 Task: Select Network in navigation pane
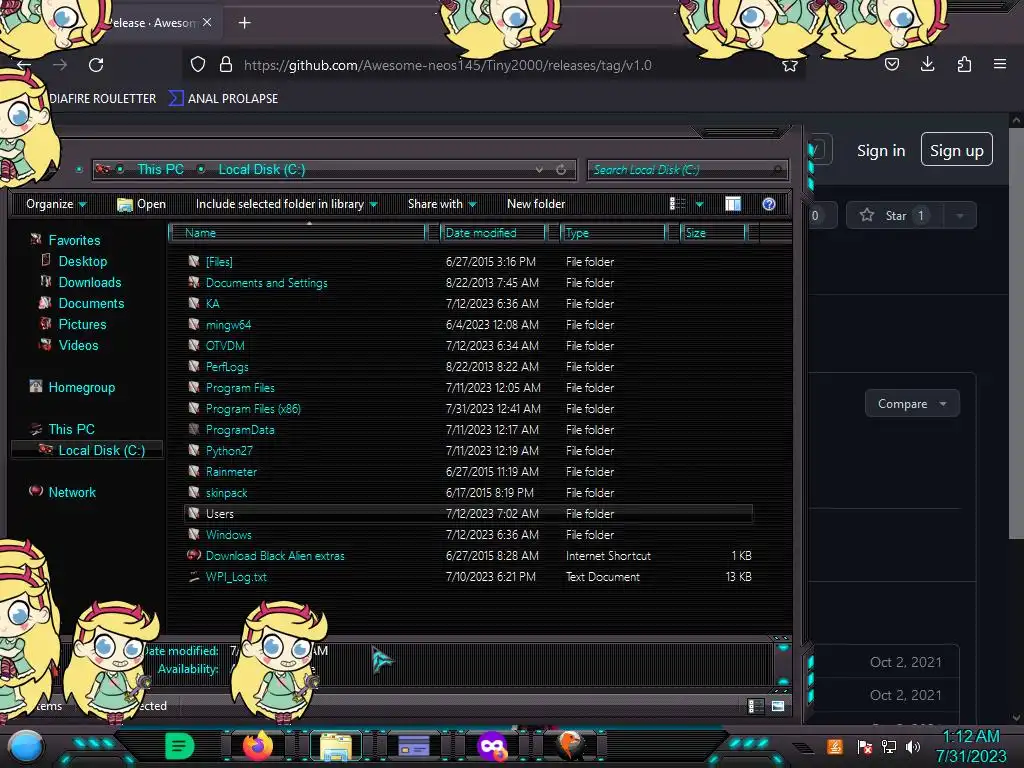[72, 492]
